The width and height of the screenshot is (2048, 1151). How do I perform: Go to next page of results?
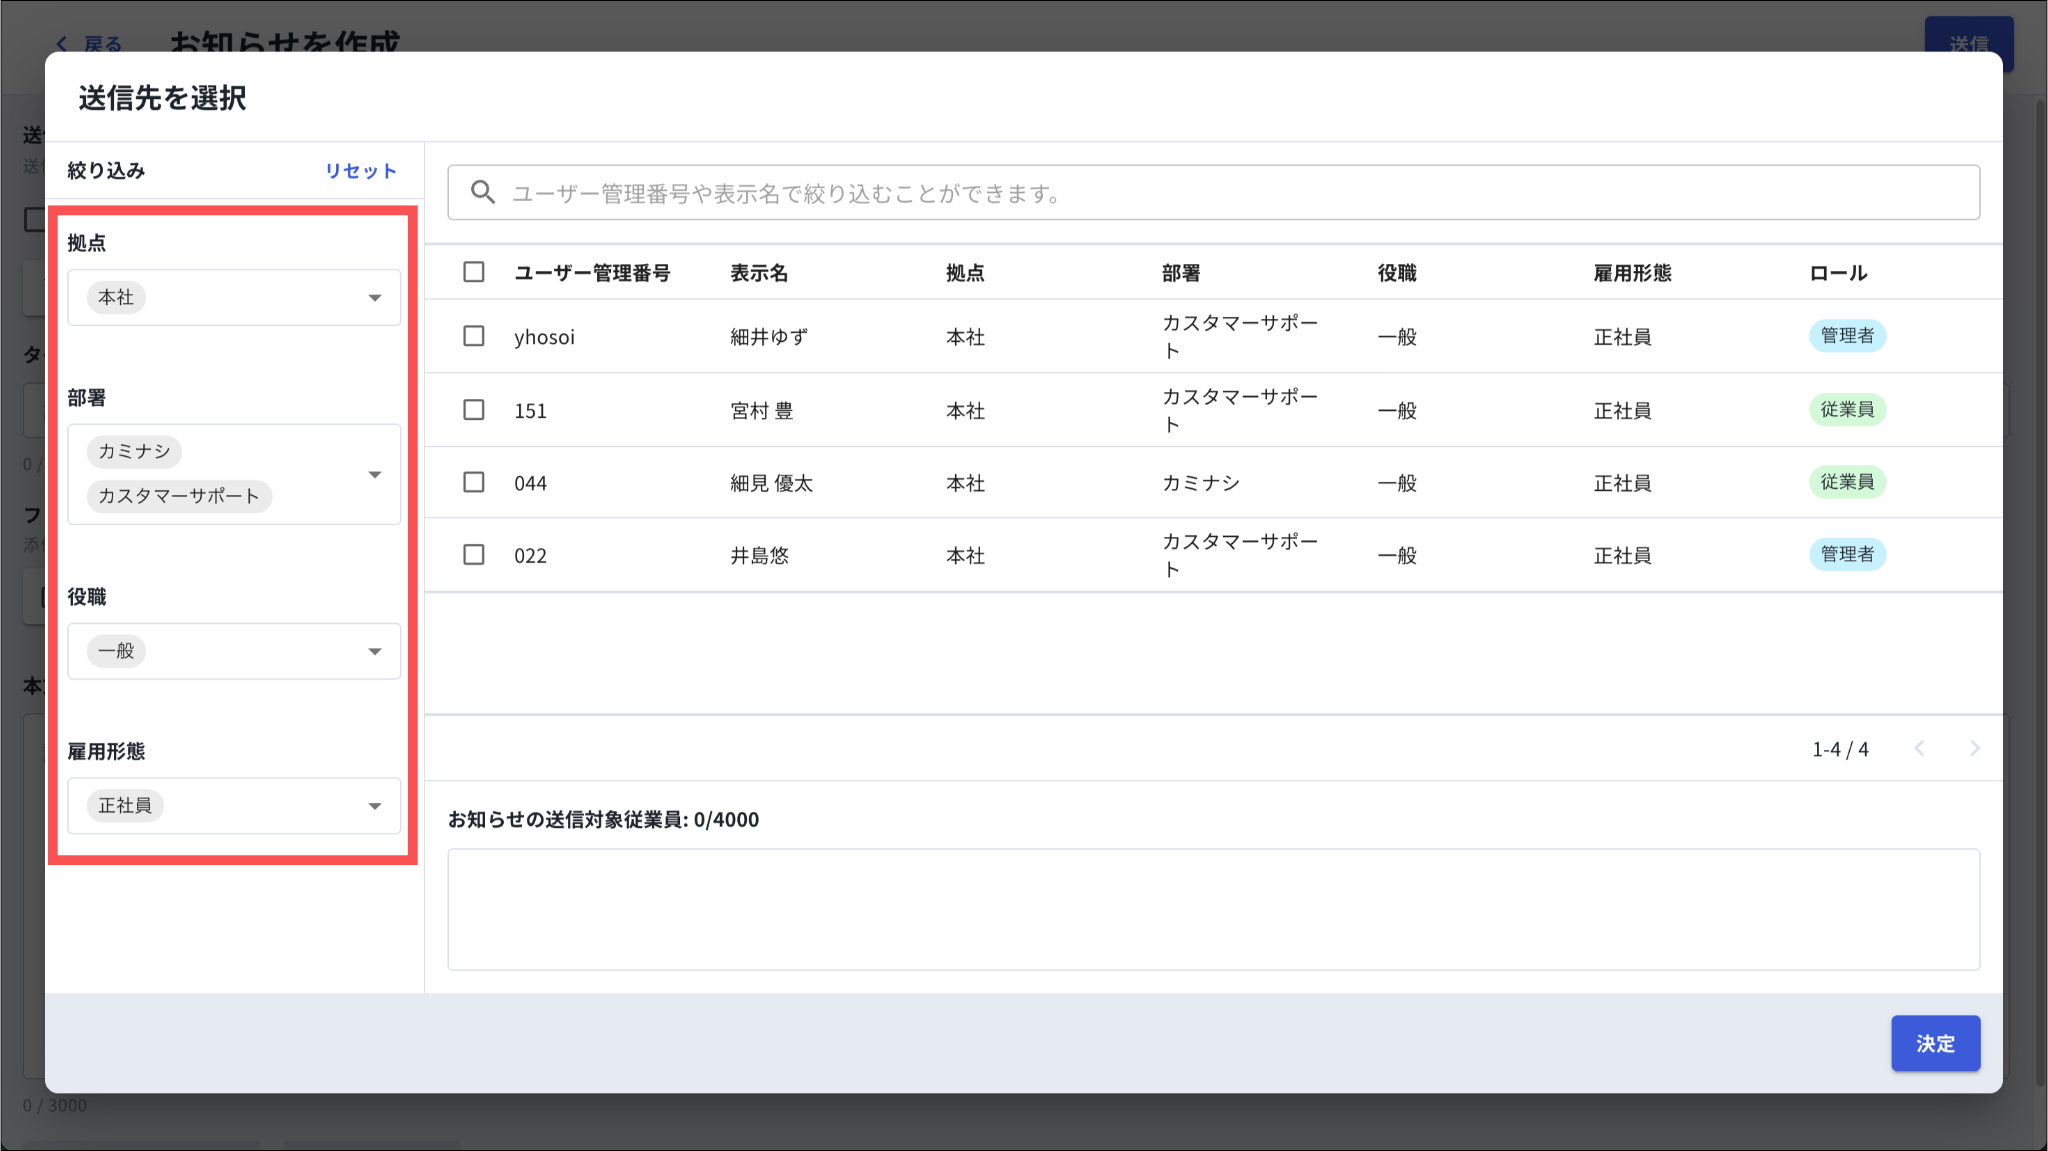(1974, 748)
